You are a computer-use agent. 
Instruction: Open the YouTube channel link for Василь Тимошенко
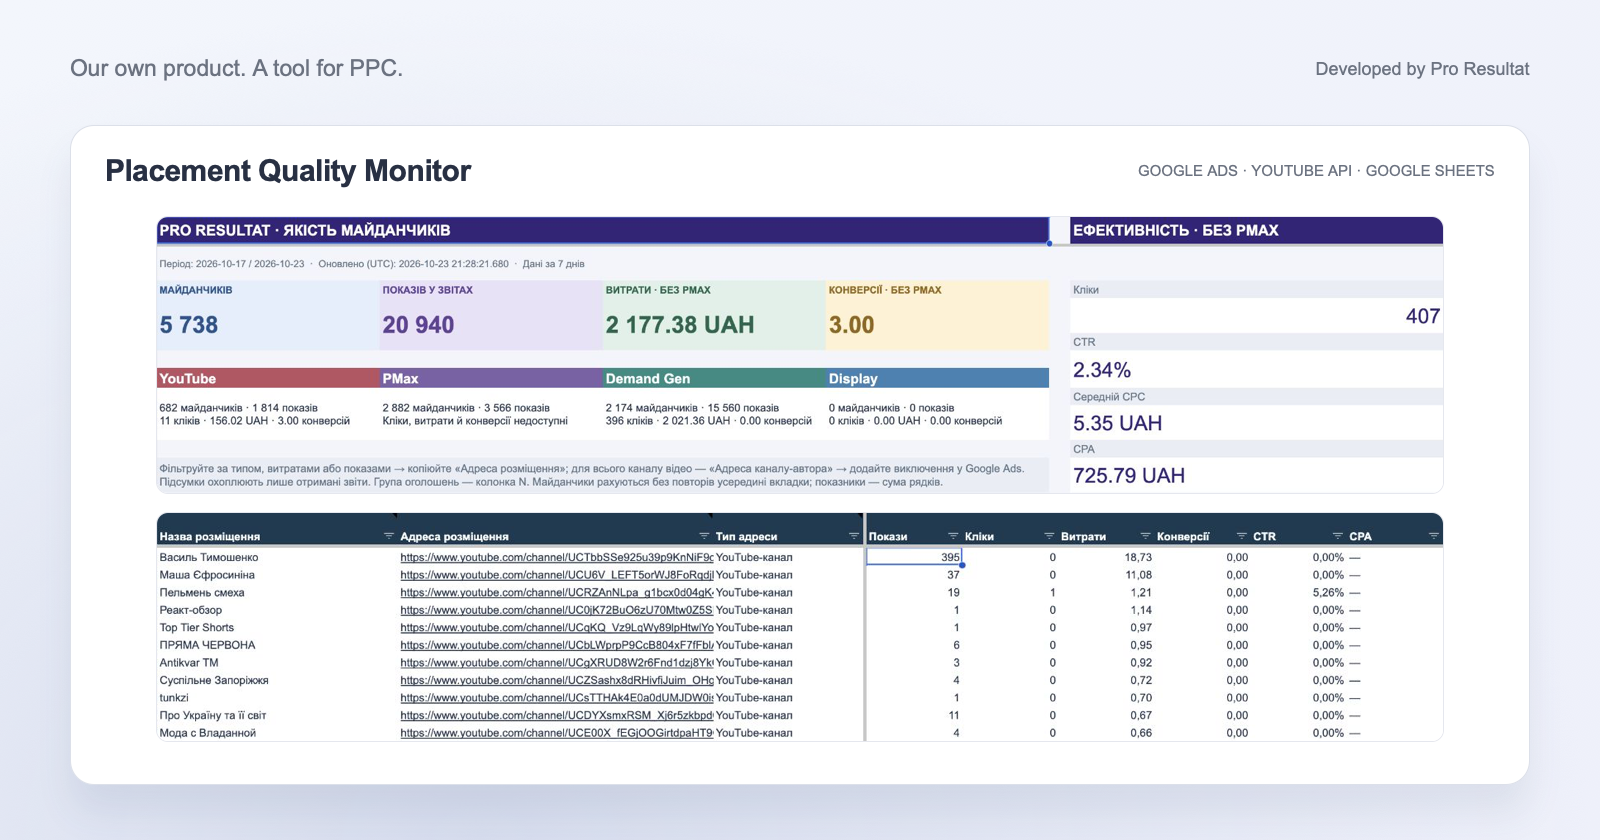(557, 558)
